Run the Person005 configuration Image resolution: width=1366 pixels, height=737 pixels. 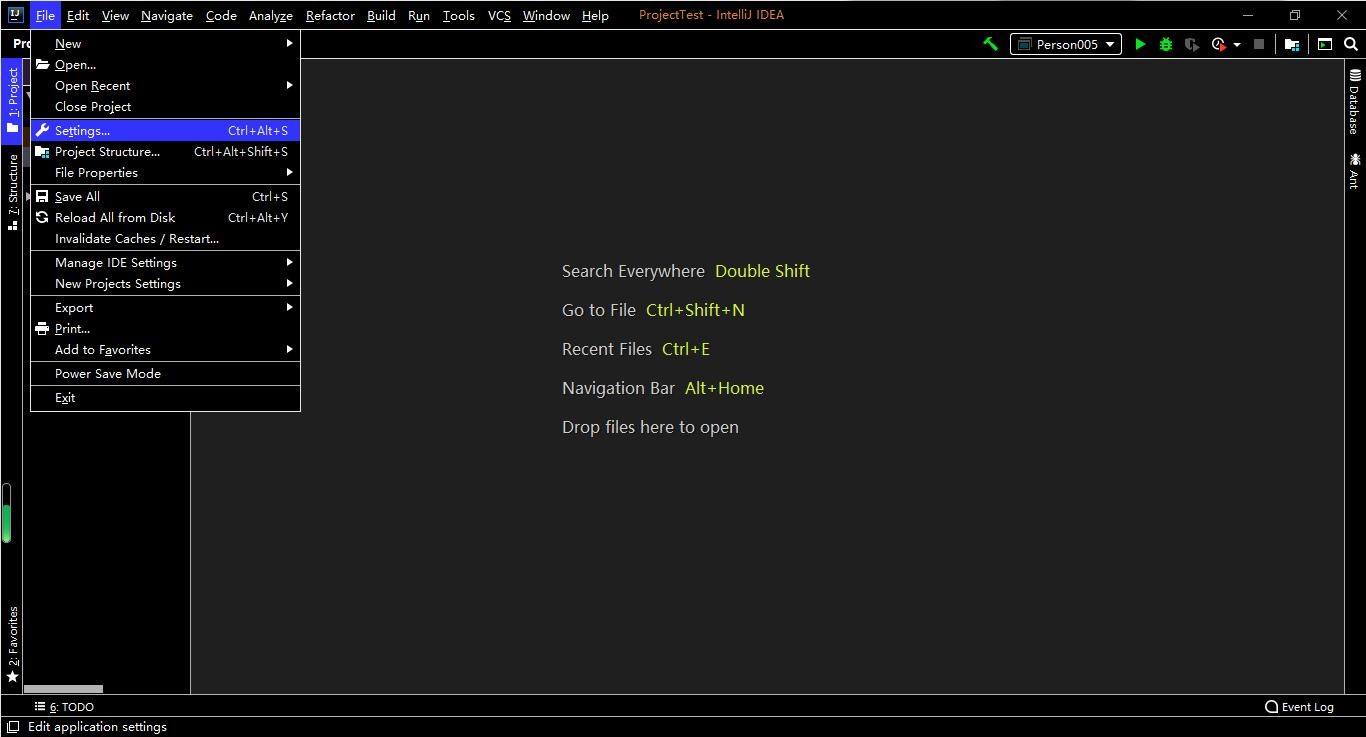1139,44
